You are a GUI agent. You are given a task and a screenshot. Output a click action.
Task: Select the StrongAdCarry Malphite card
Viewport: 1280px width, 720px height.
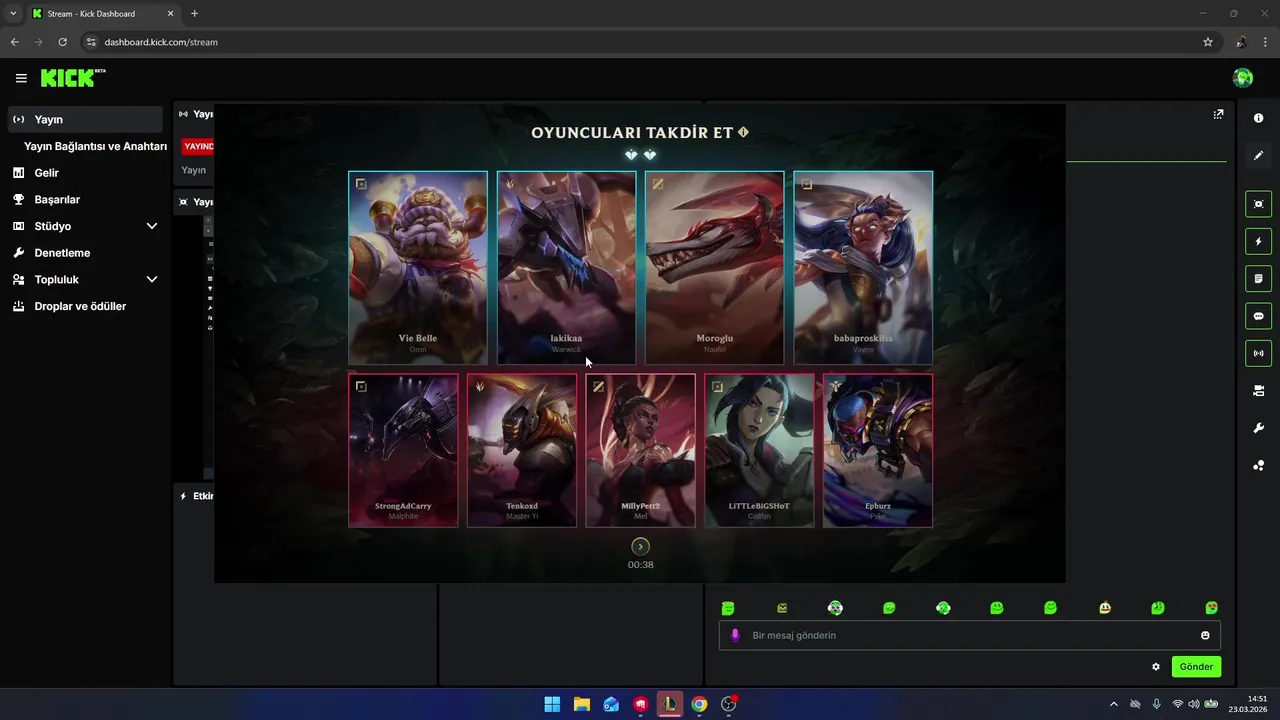coord(403,450)
